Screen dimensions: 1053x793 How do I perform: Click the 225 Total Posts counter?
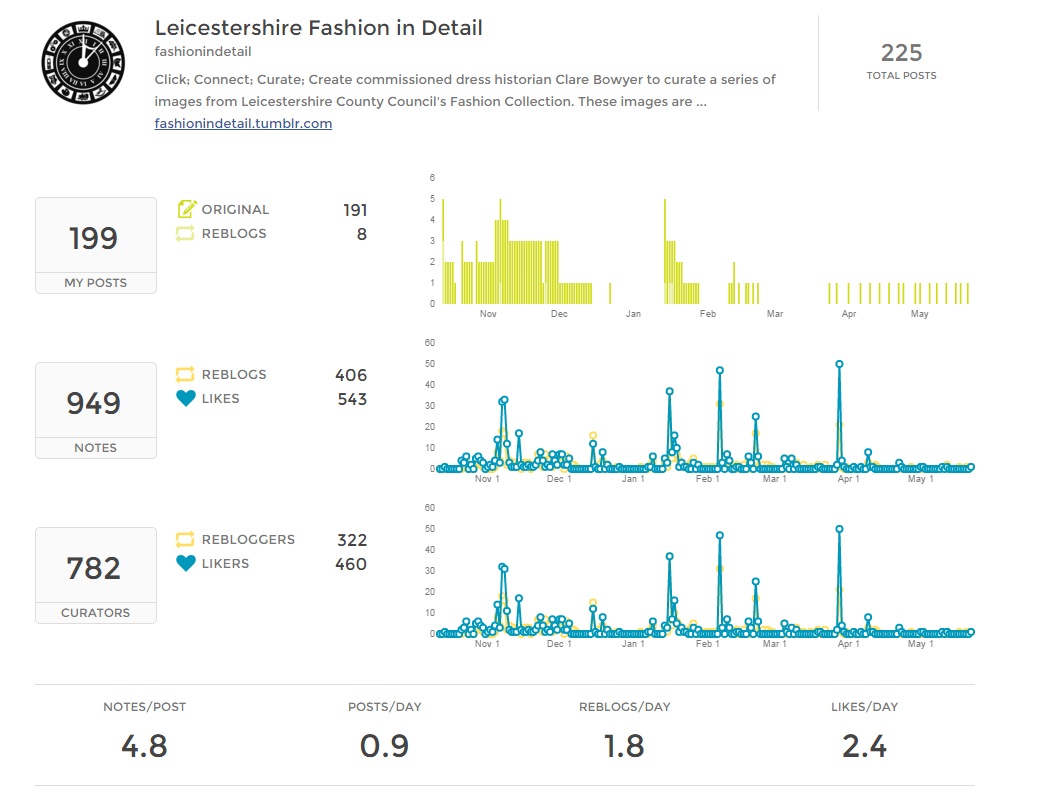tap(901, 60)
